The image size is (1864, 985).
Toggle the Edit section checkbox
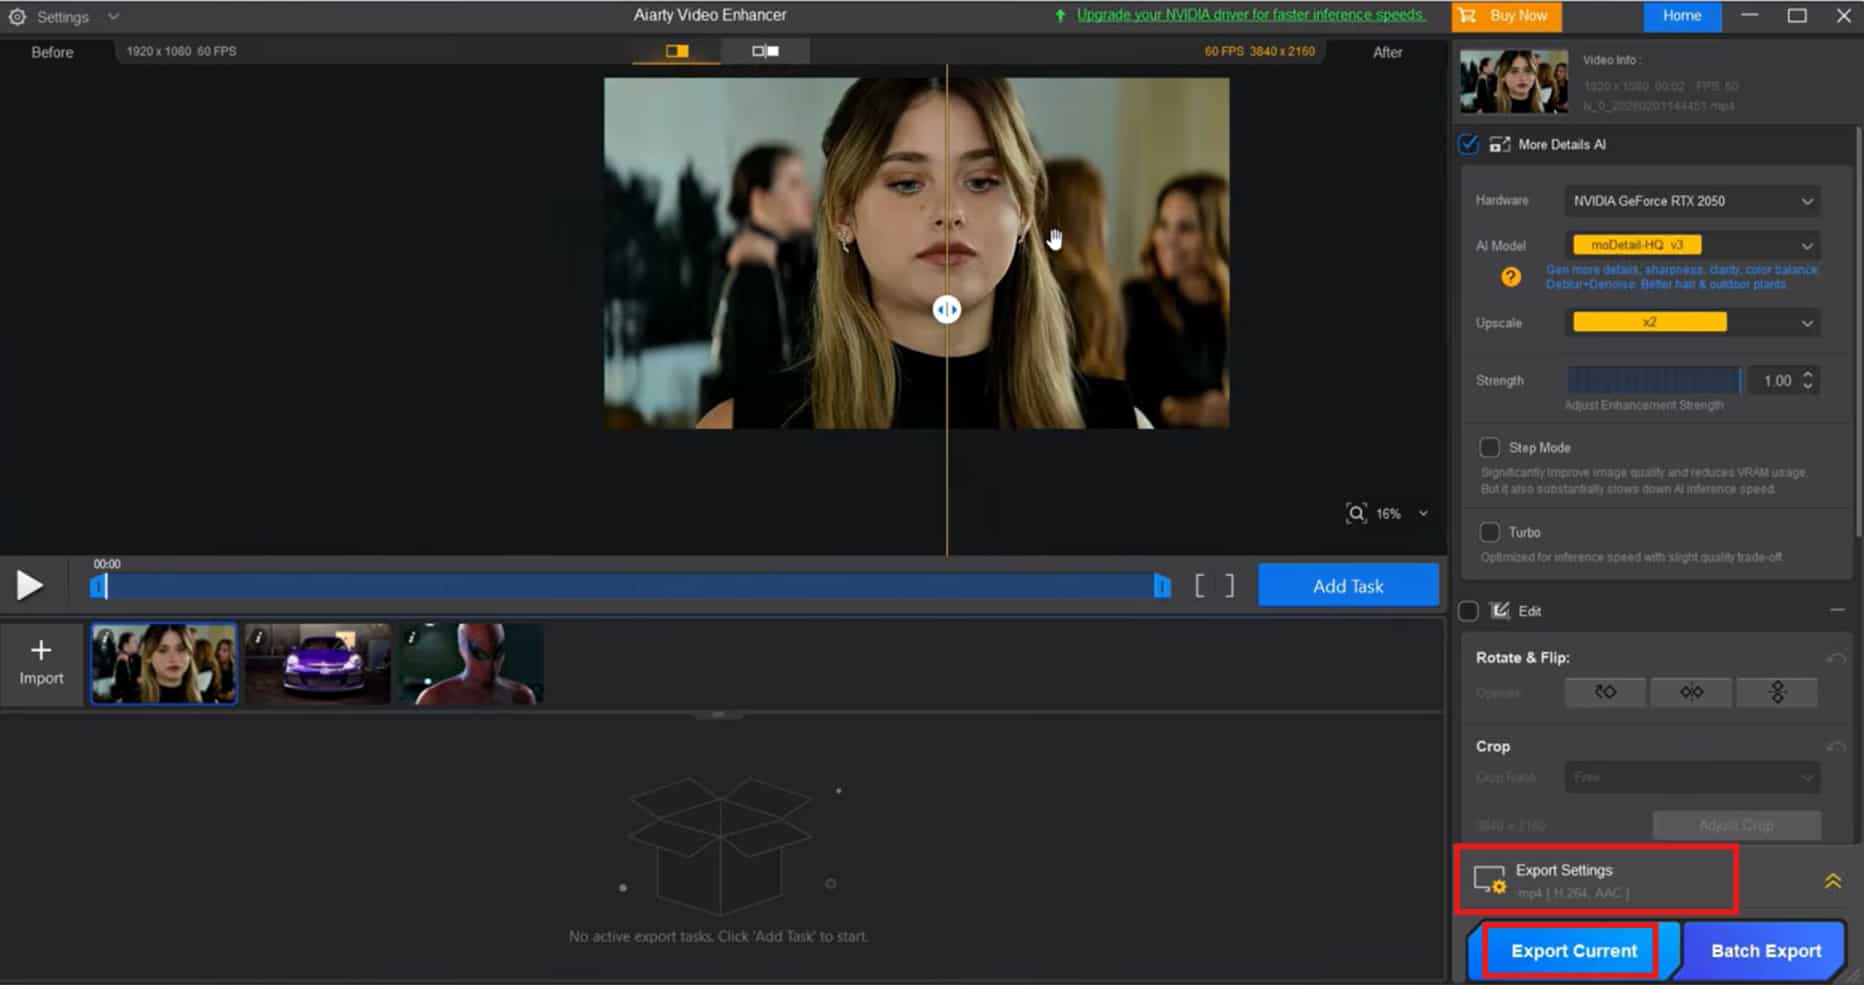pyautogui.click(x=1468, y=611)
